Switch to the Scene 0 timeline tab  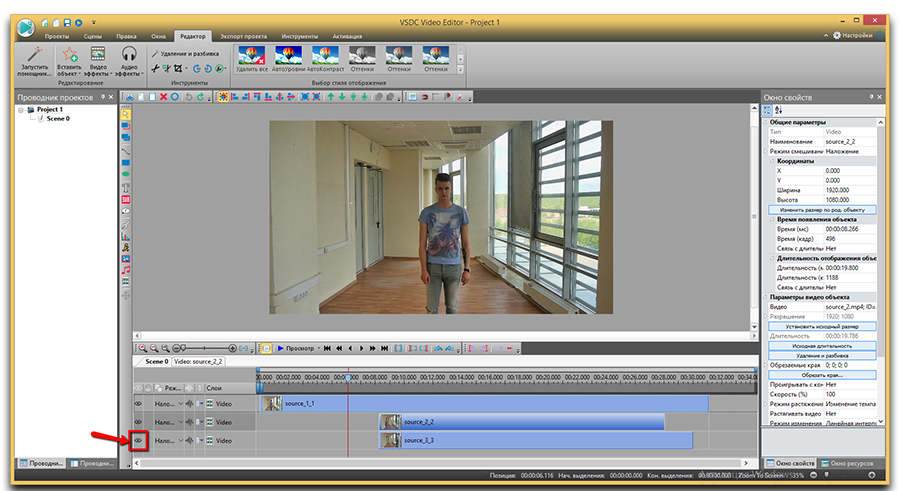(x=156, y=362)
